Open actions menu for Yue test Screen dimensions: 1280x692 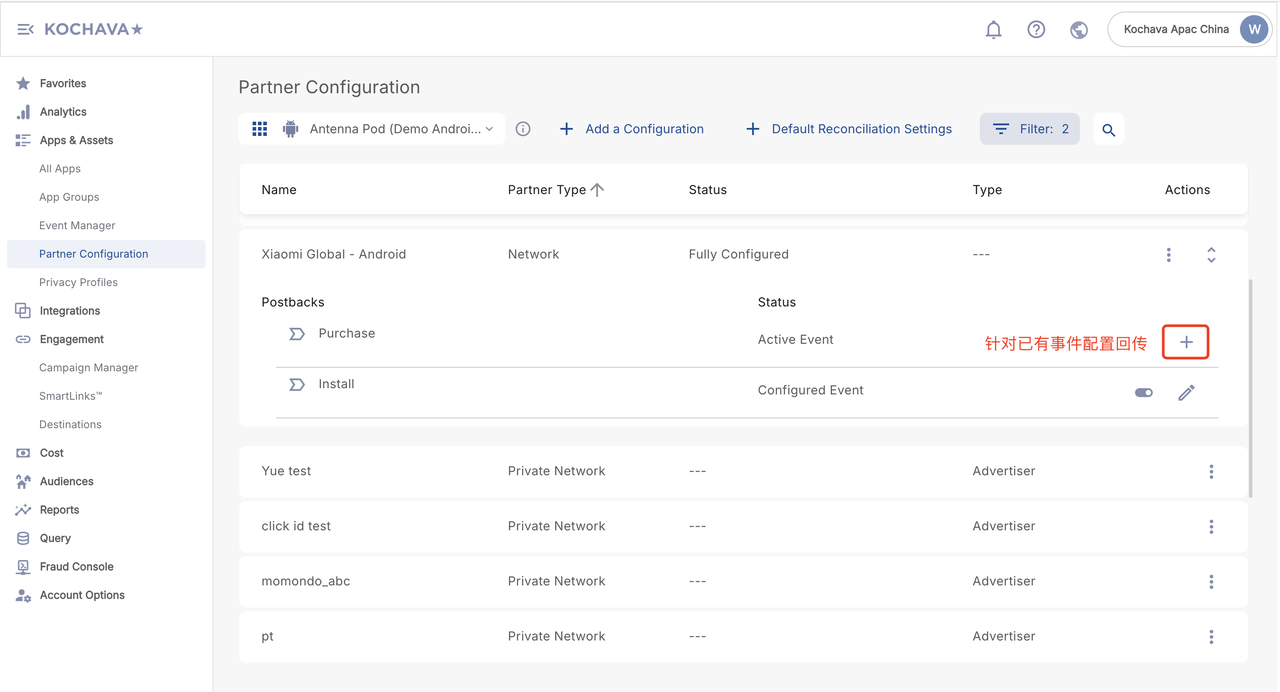click(x=1211, y=472)
